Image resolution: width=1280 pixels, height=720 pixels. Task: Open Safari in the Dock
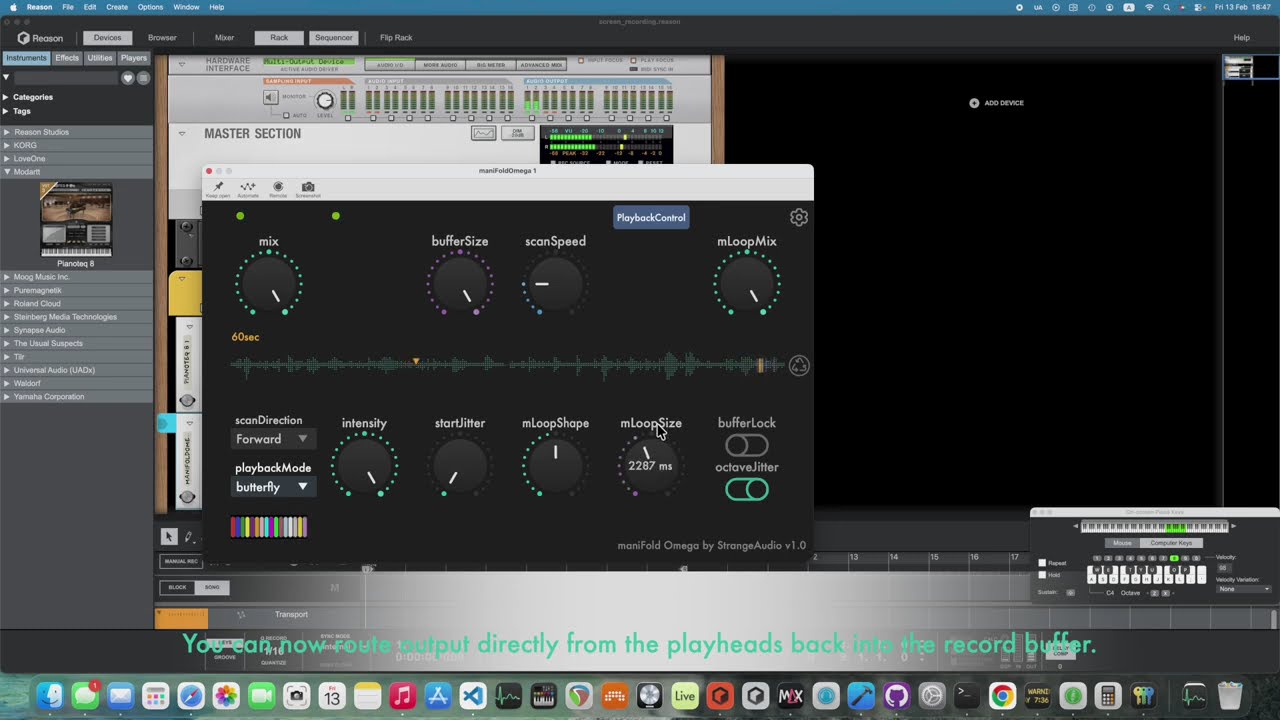click(x=190, y=696)
